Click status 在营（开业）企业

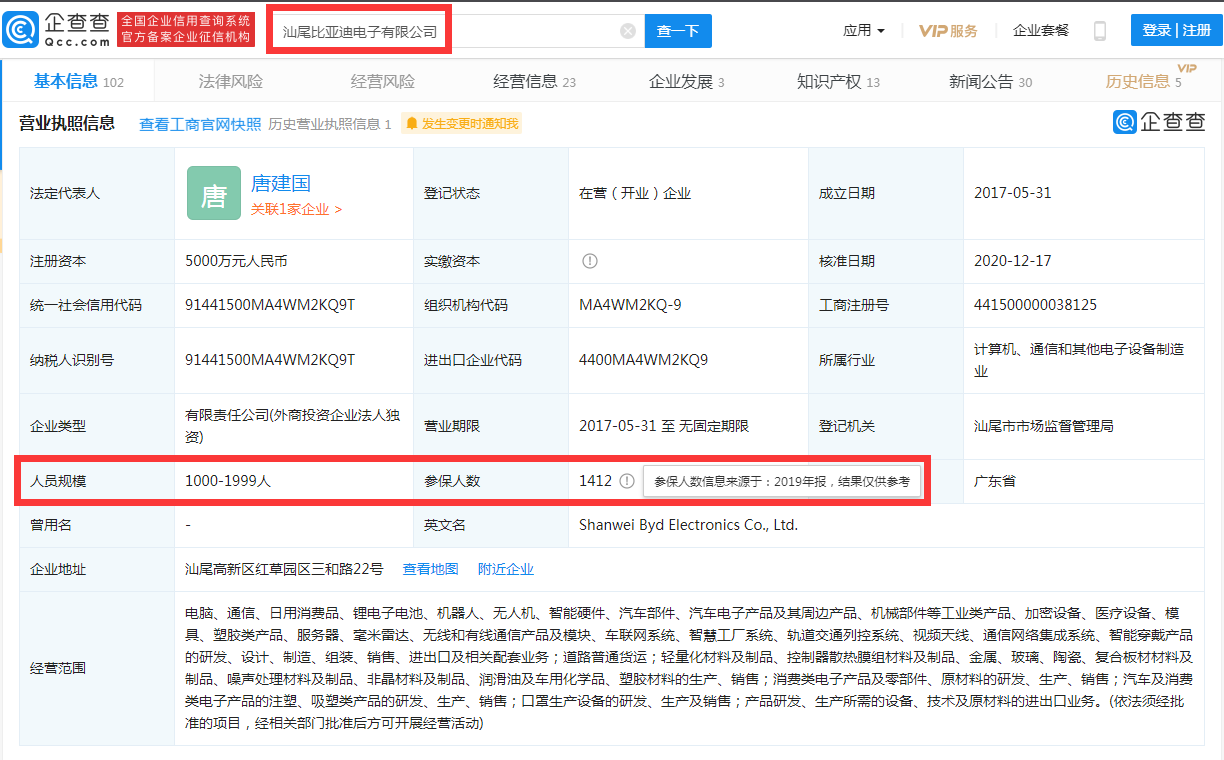click(x=635, y=193)
